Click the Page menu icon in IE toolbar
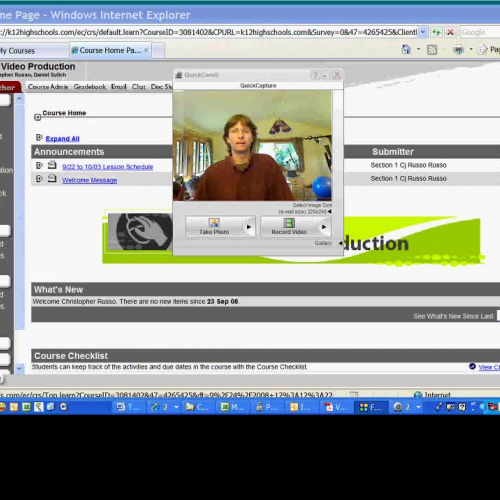This screenshot has height=500, width=500. pos(483,50)
